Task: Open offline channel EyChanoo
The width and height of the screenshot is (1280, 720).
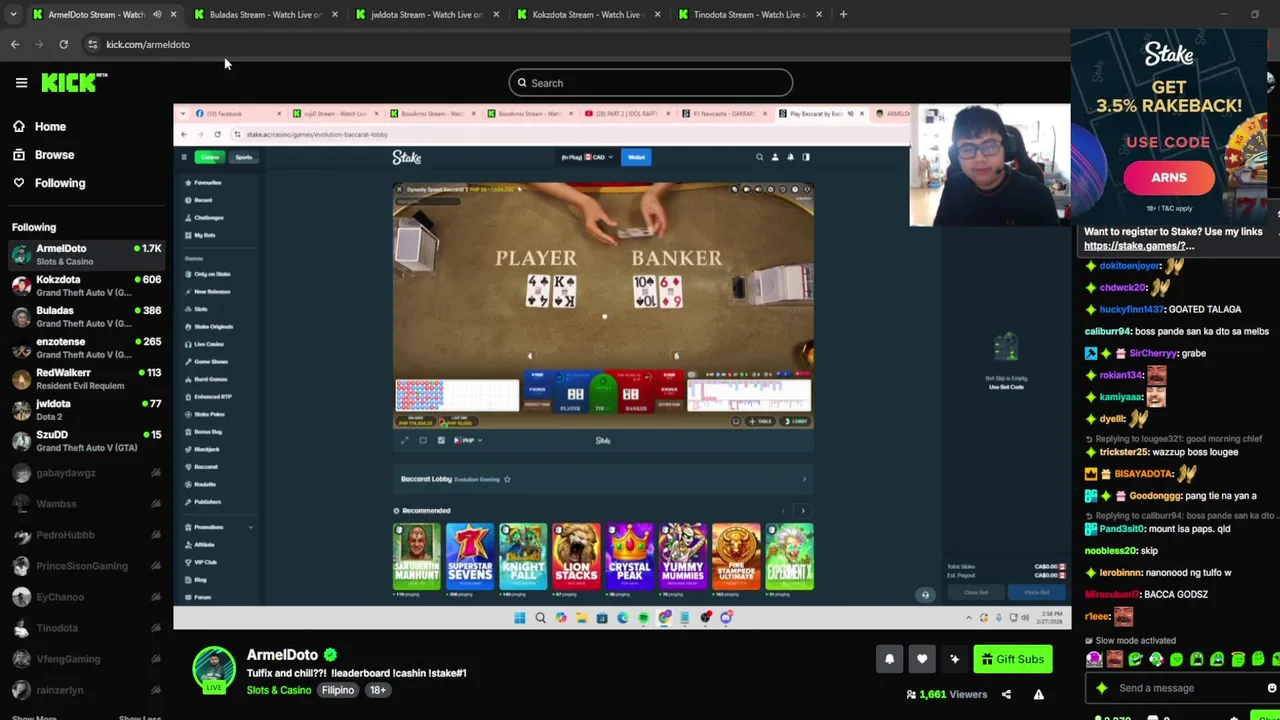Action: 86,597
